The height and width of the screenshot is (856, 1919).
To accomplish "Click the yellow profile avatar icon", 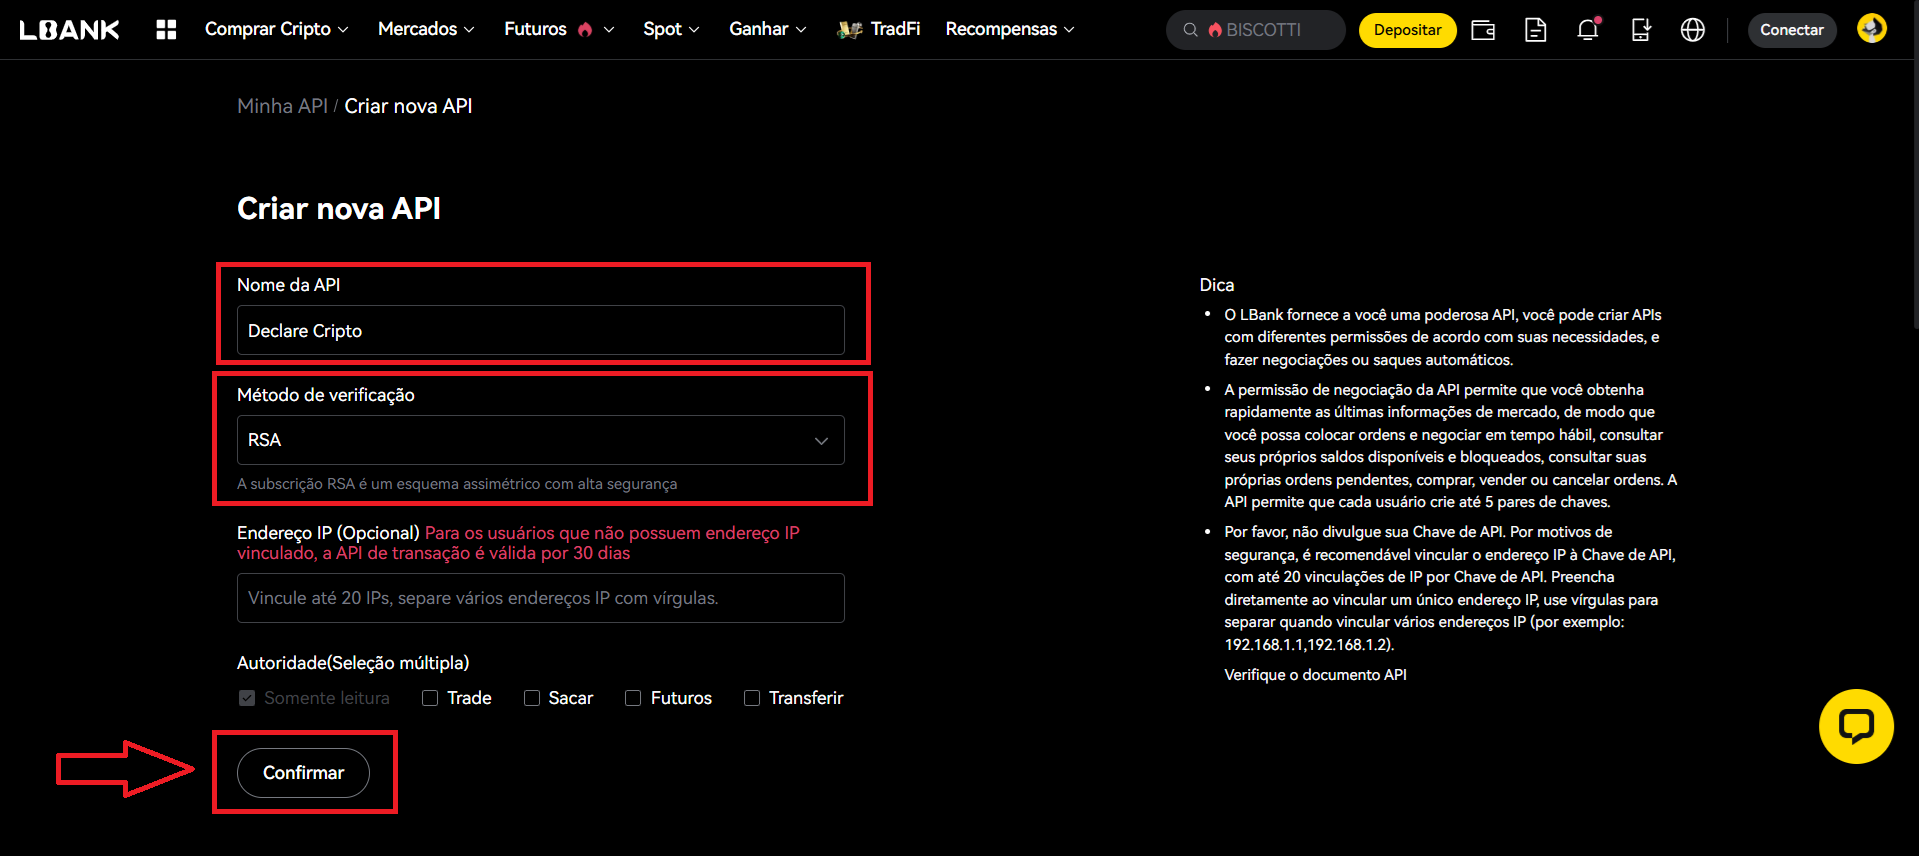I will click(1872, 28).
